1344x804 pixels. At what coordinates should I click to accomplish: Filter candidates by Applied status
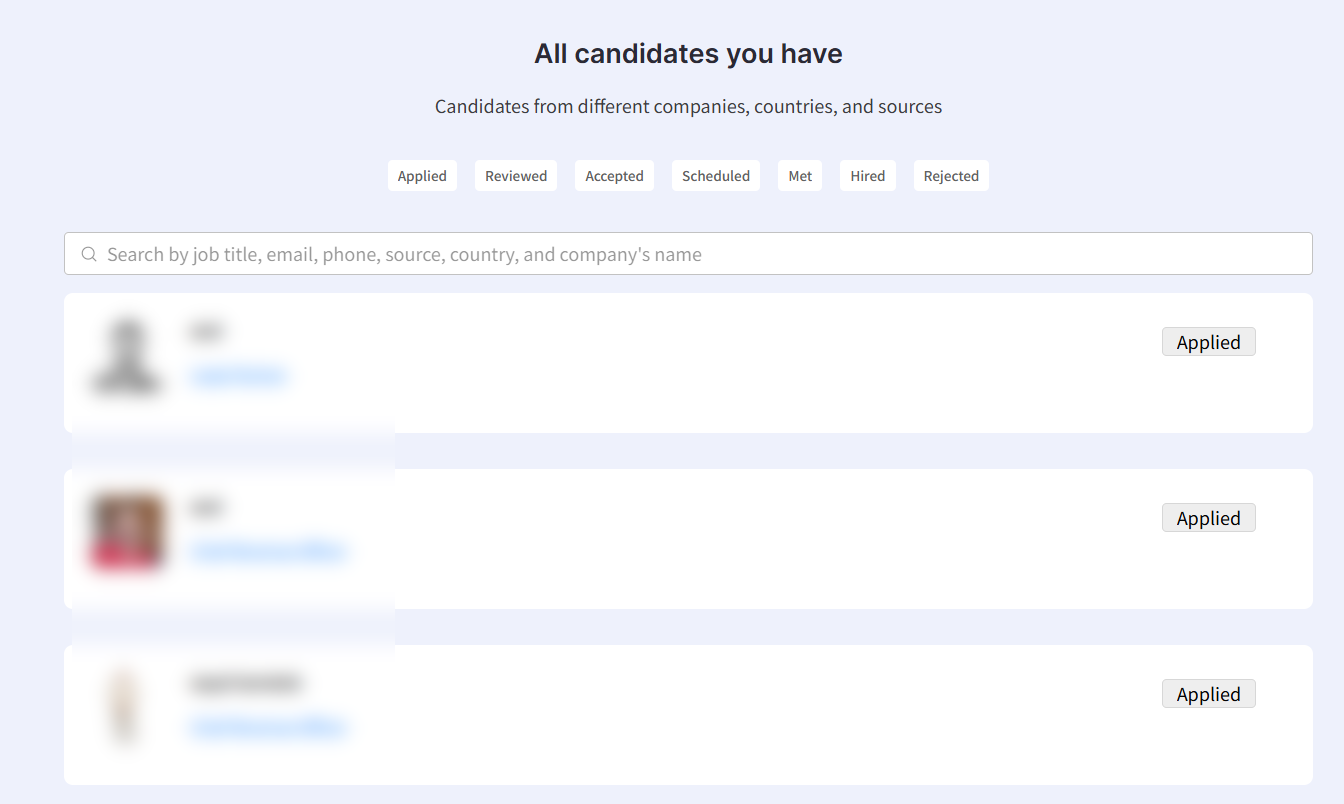(422, 176)
